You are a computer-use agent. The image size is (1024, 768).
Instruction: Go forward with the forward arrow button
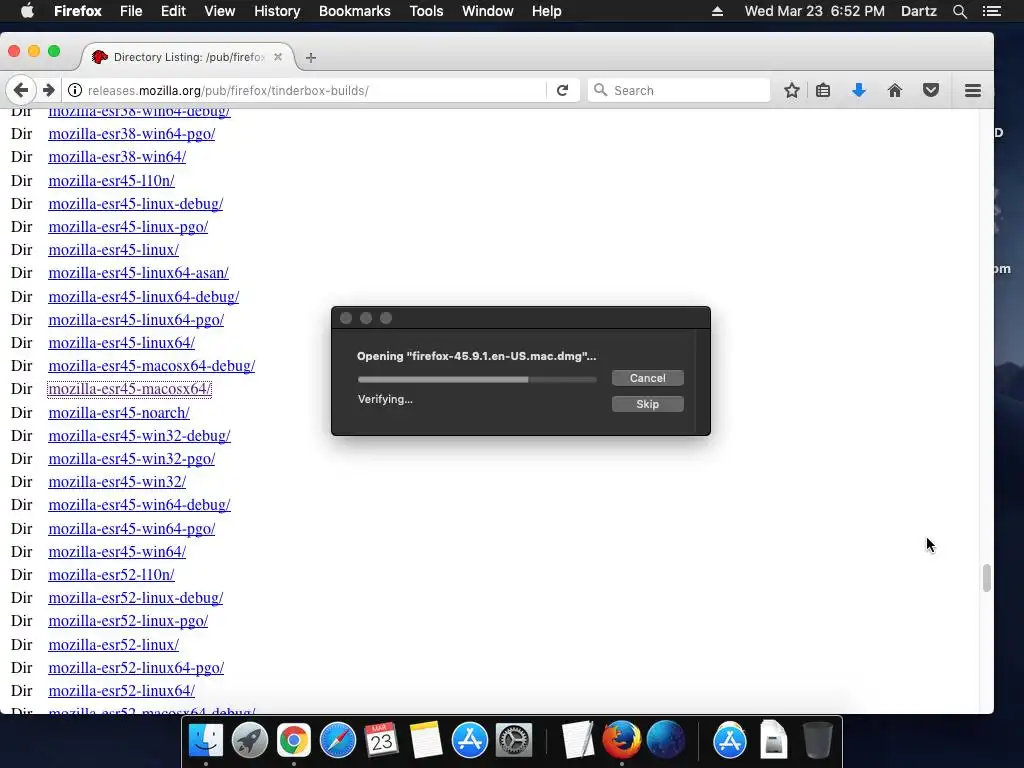click(x=48, y=90)
